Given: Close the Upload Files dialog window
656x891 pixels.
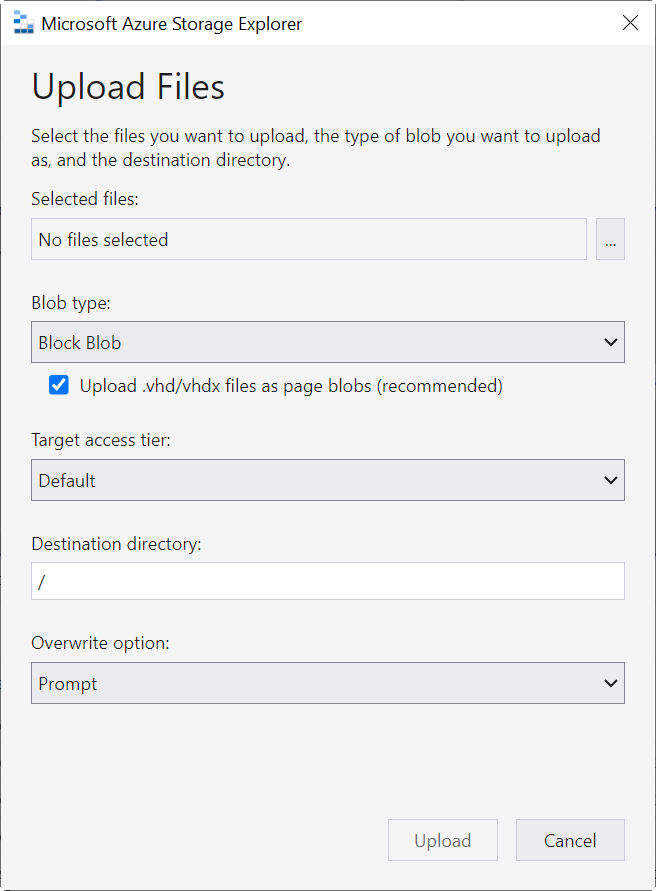Looking at the screenshot, I should pos(630,23).
